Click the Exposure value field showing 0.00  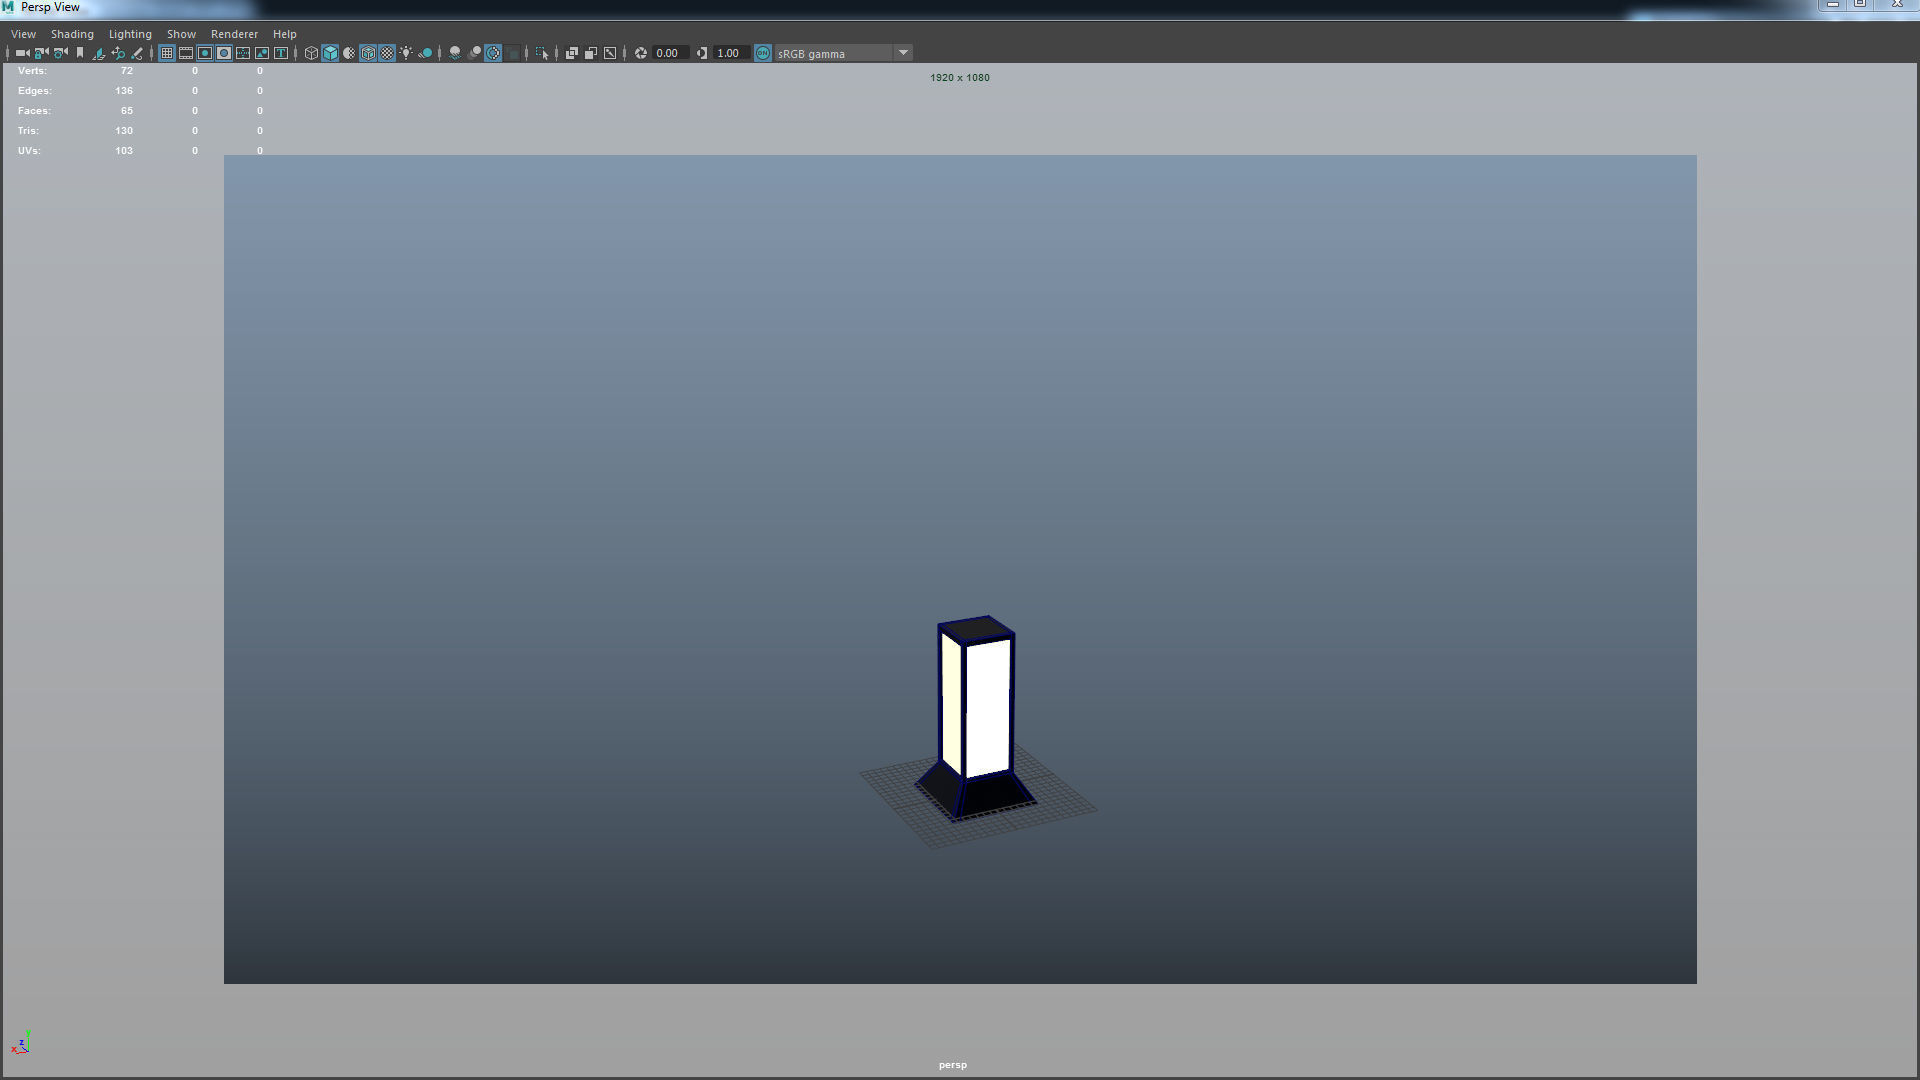tap(668, 53)
